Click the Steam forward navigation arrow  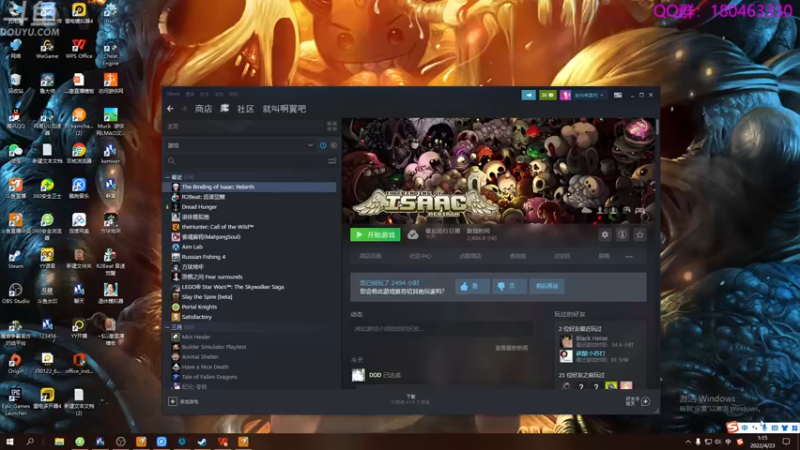pos(184,109)
